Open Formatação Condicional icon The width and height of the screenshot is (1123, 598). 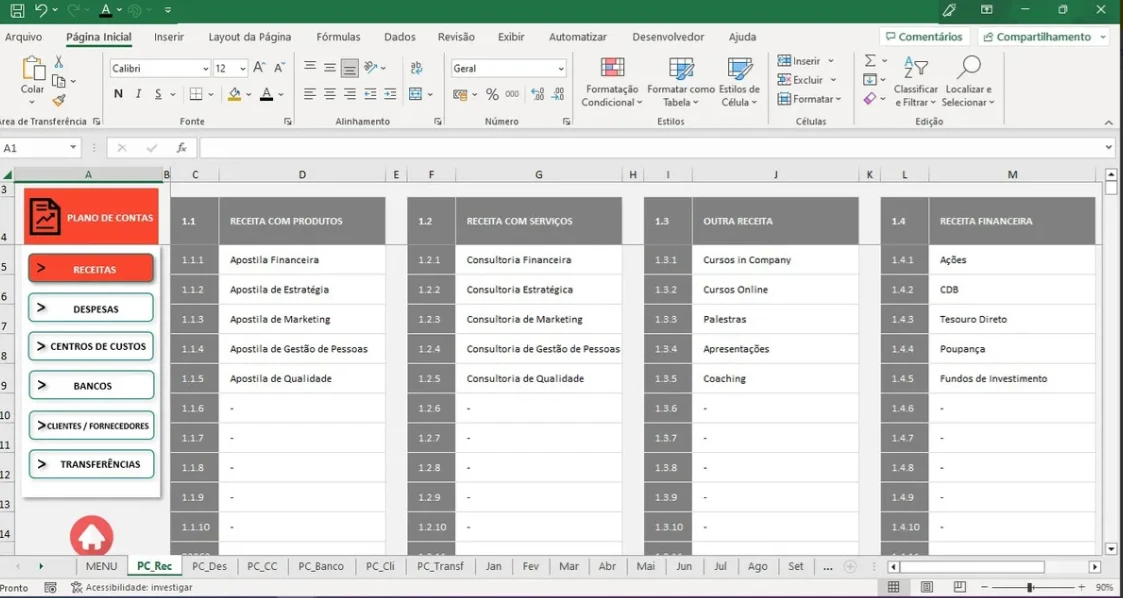[x=612, y=69]
